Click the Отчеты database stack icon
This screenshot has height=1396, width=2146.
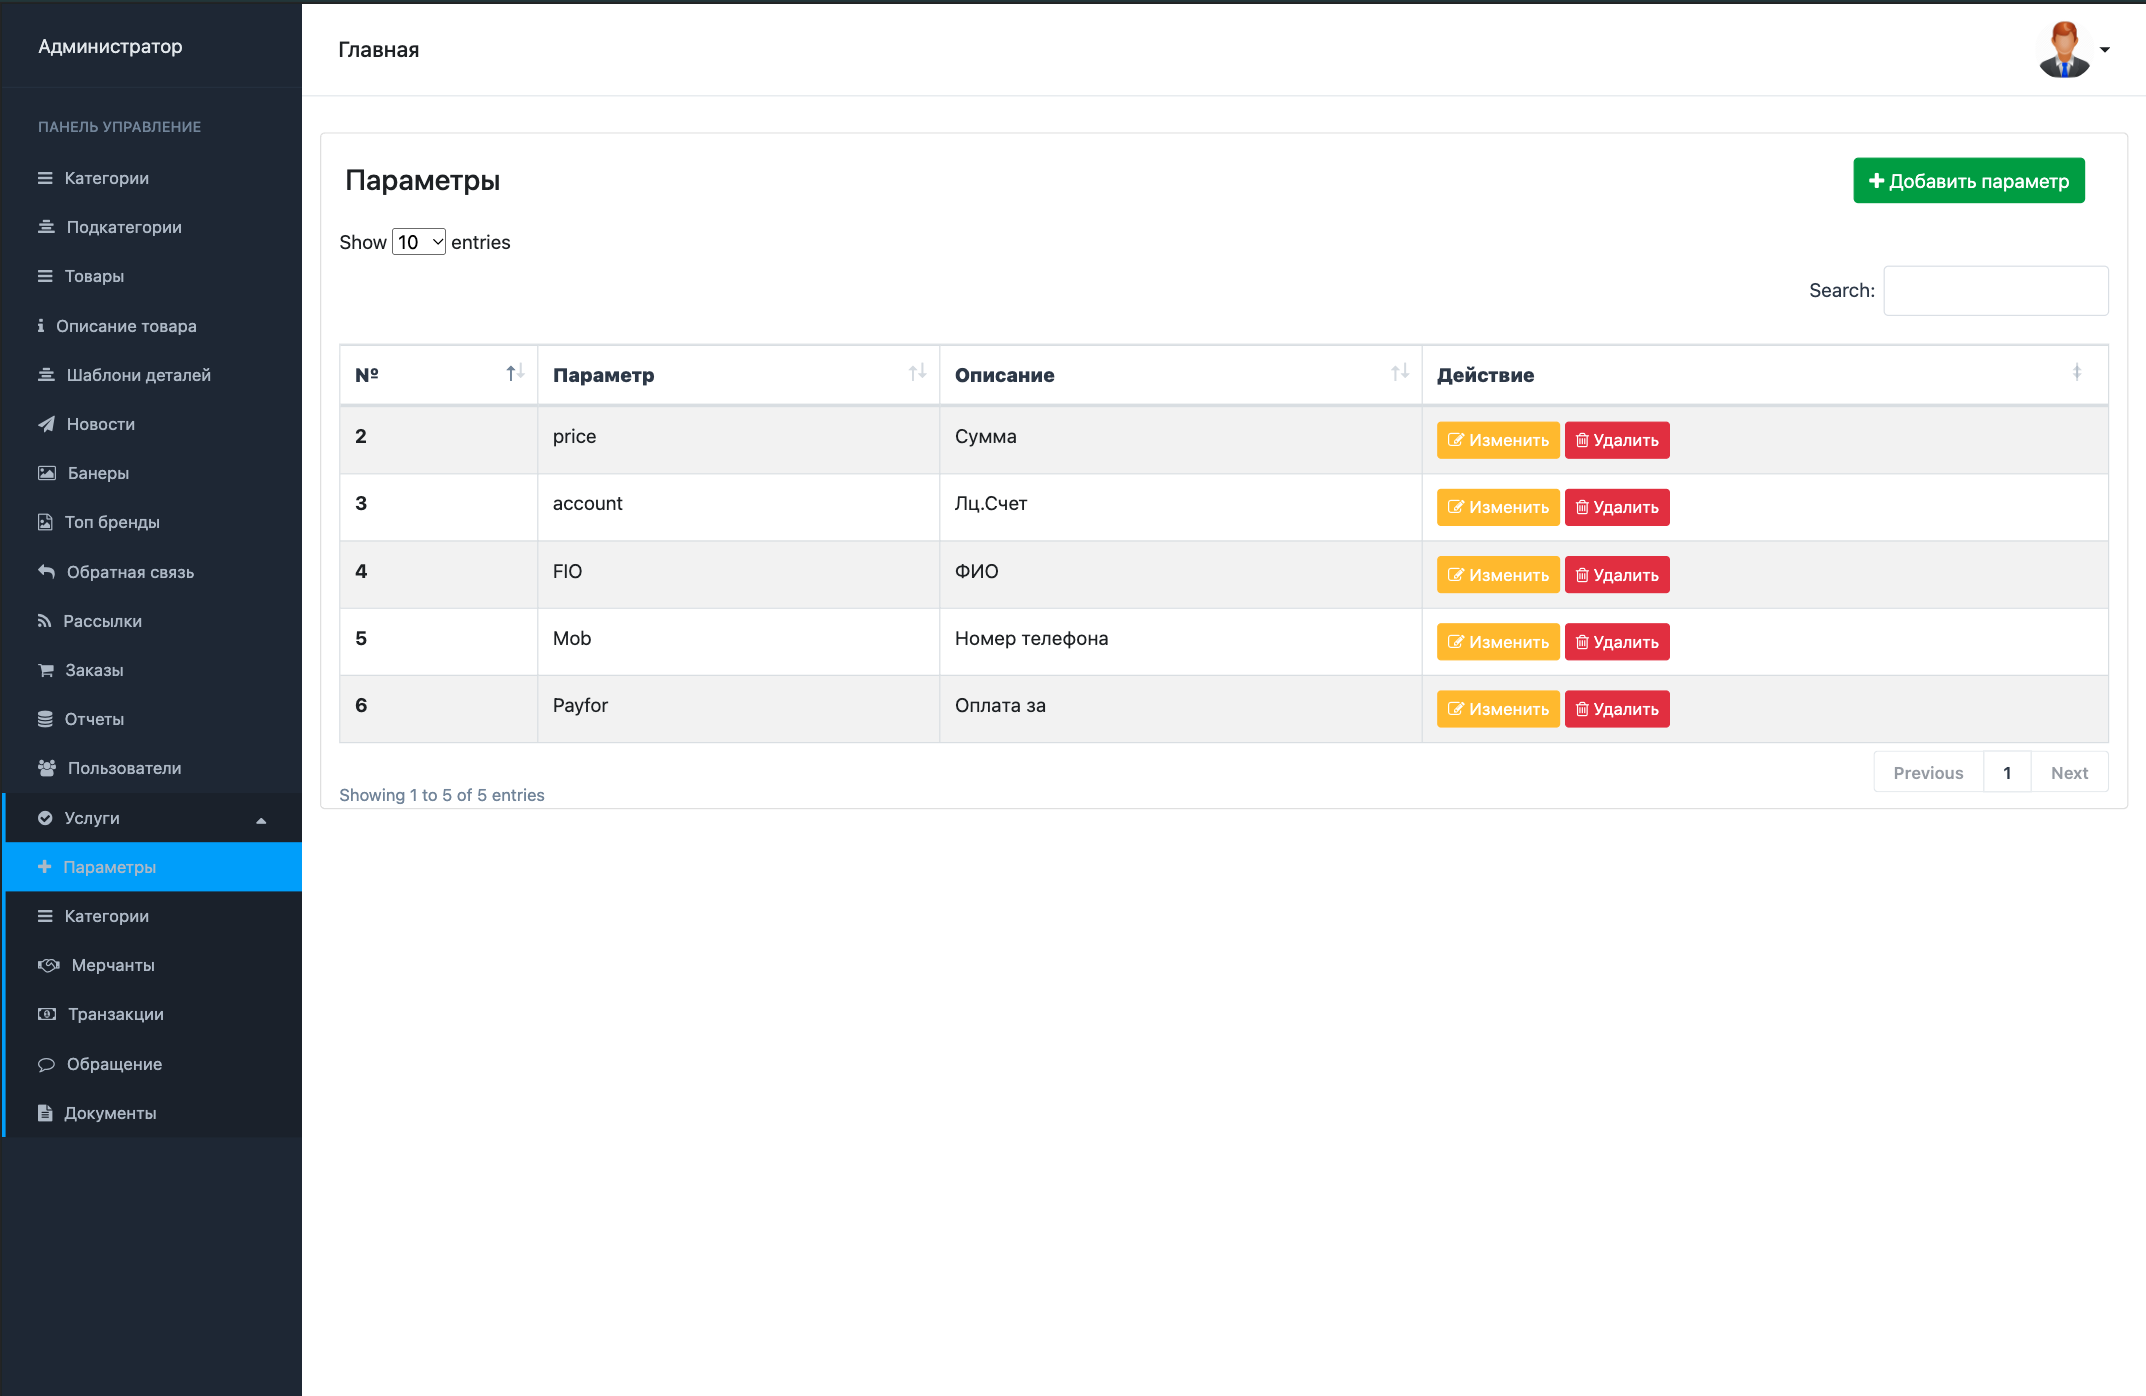pos(45,719)
